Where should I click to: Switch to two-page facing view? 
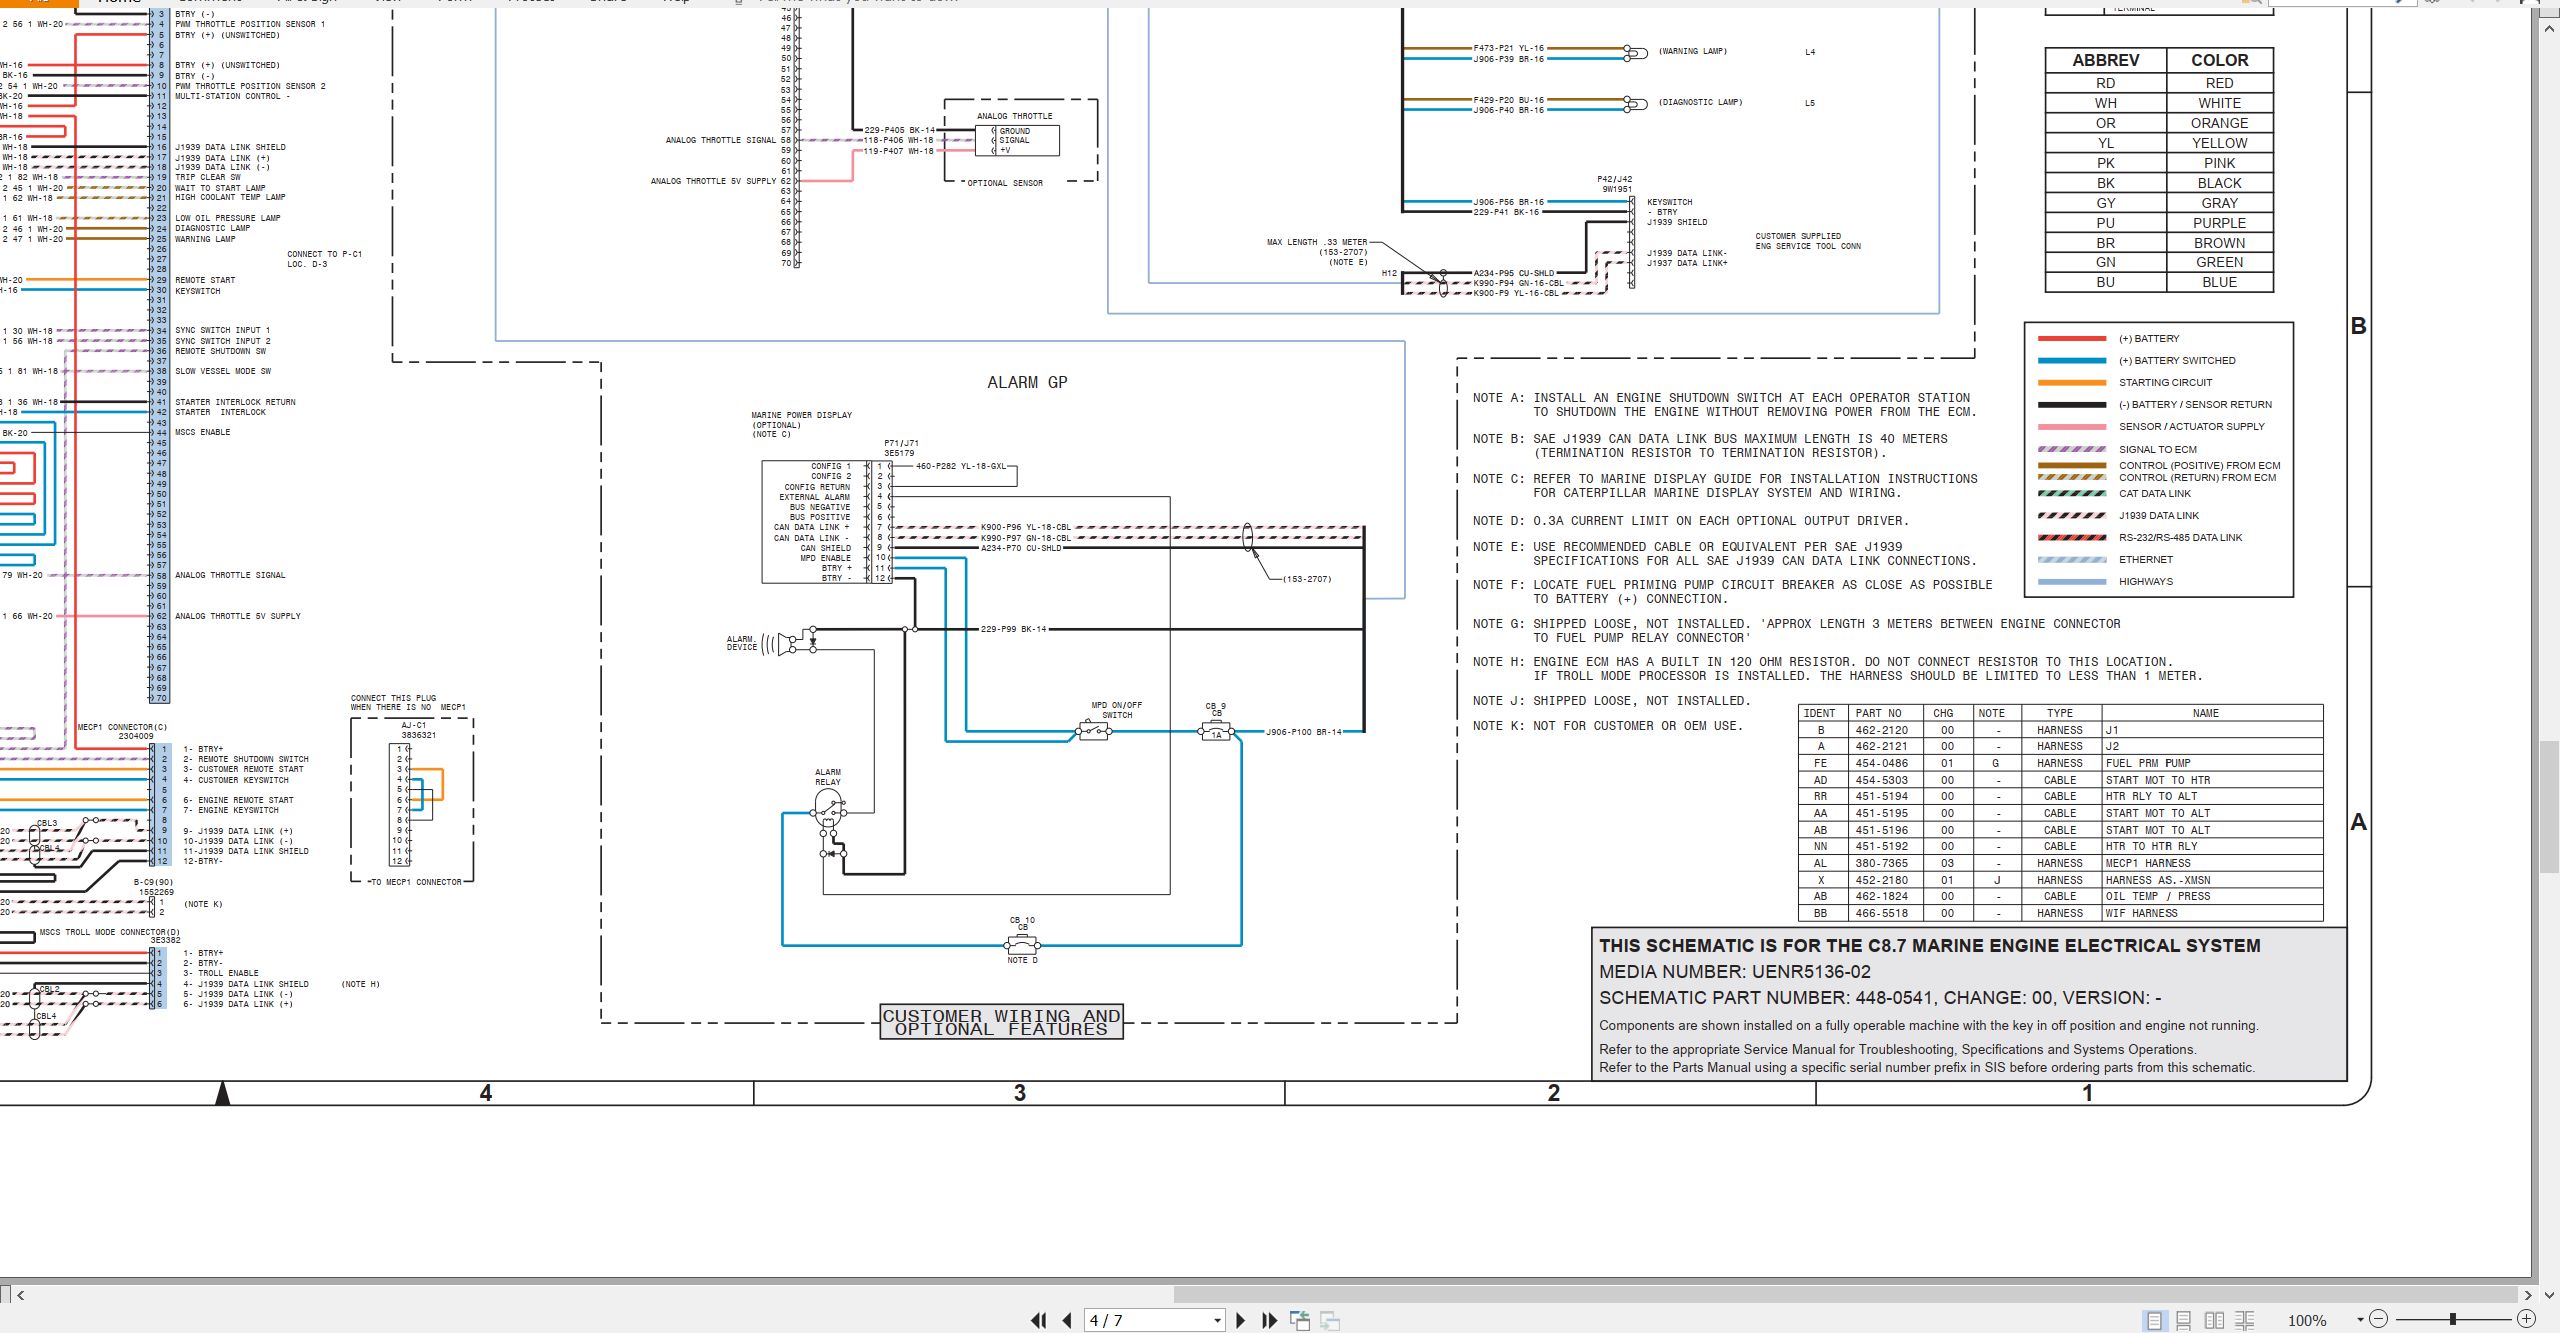coord(2214,1320)
